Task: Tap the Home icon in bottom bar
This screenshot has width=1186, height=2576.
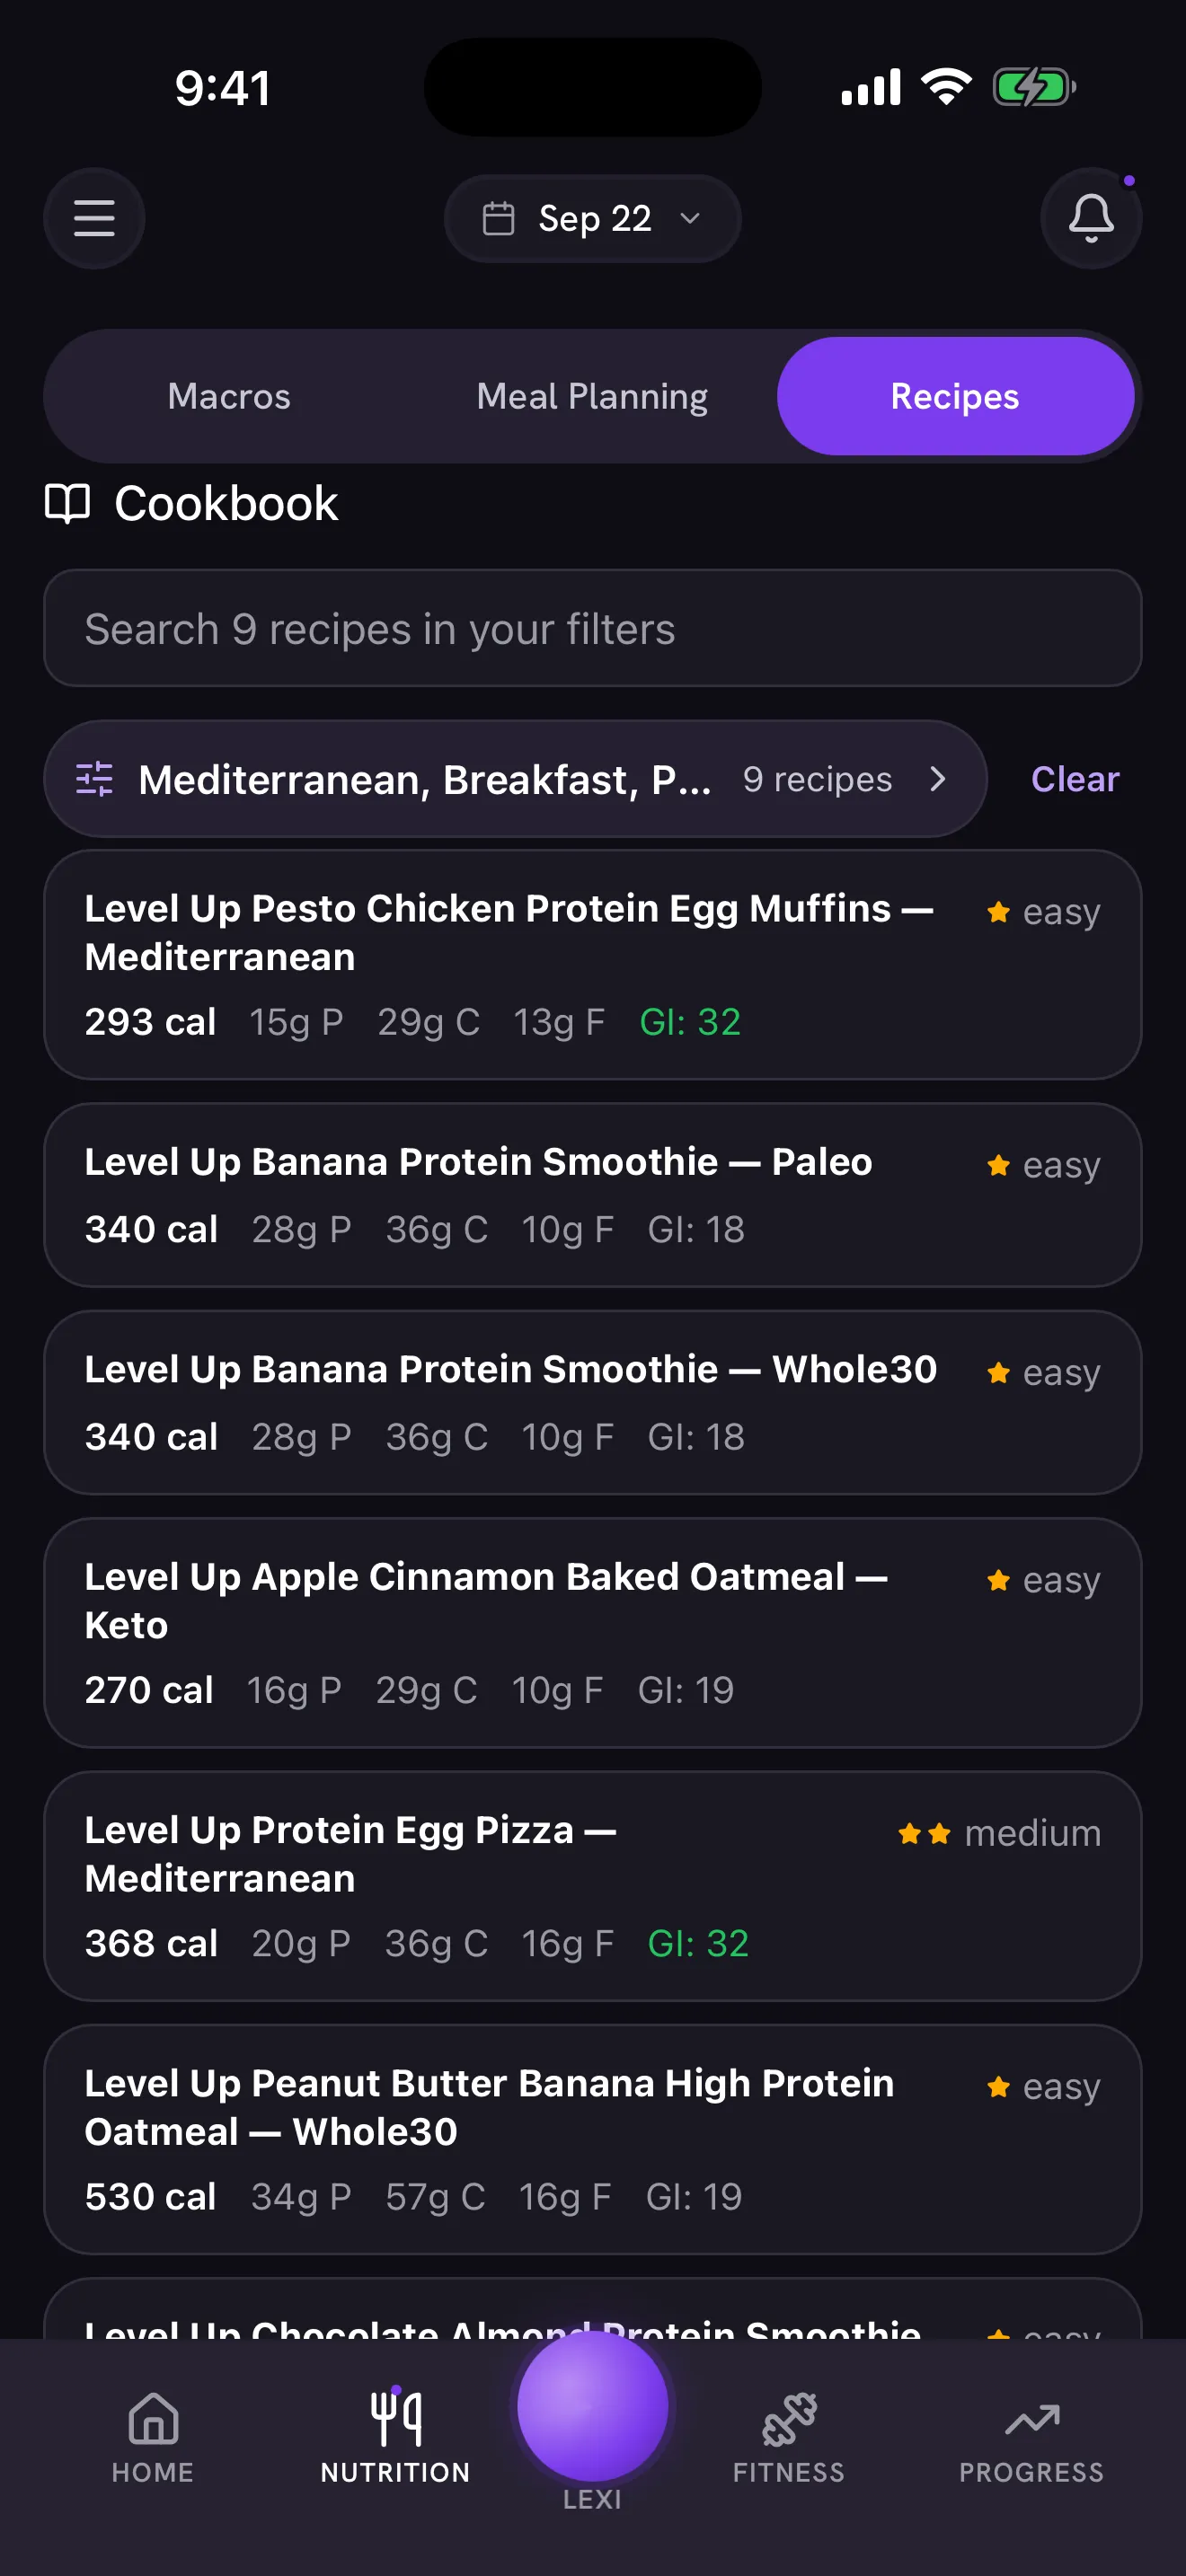Action: click(x=153, y=2418)
